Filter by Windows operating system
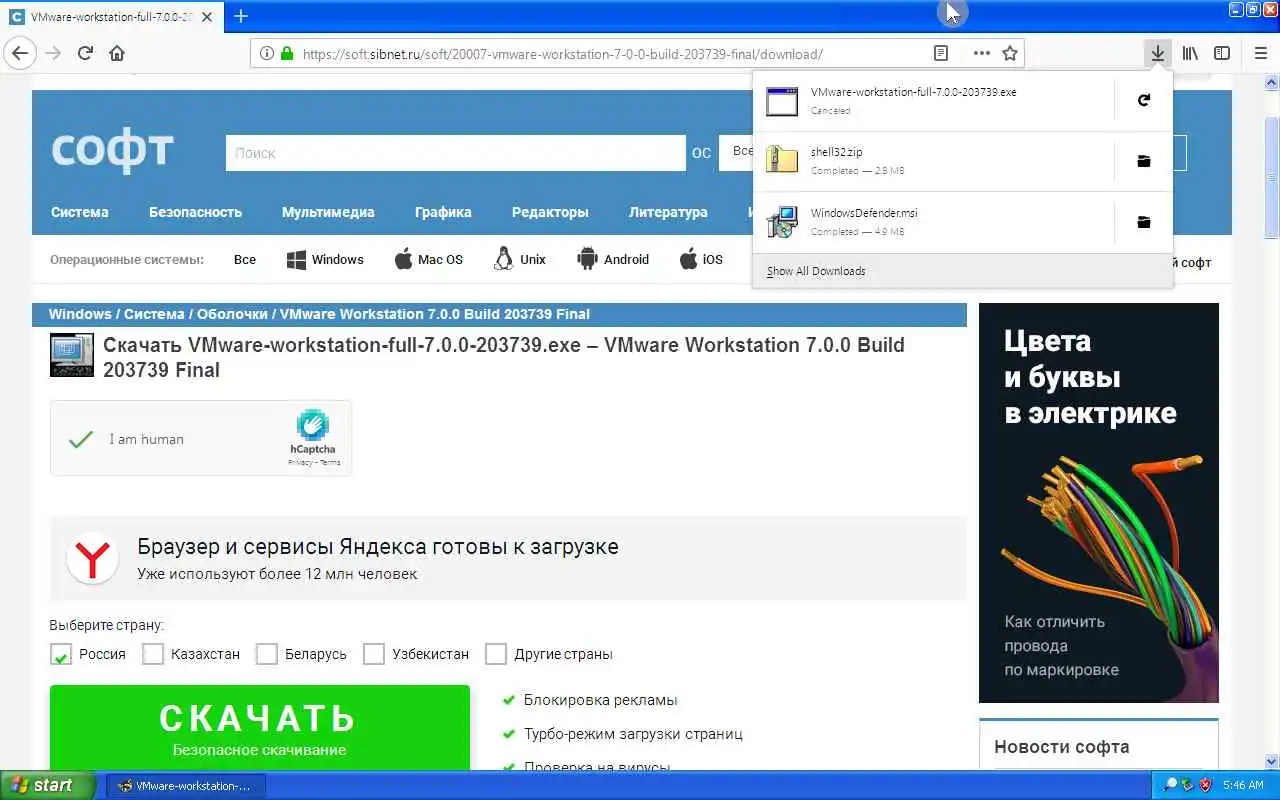 point(325,259)
